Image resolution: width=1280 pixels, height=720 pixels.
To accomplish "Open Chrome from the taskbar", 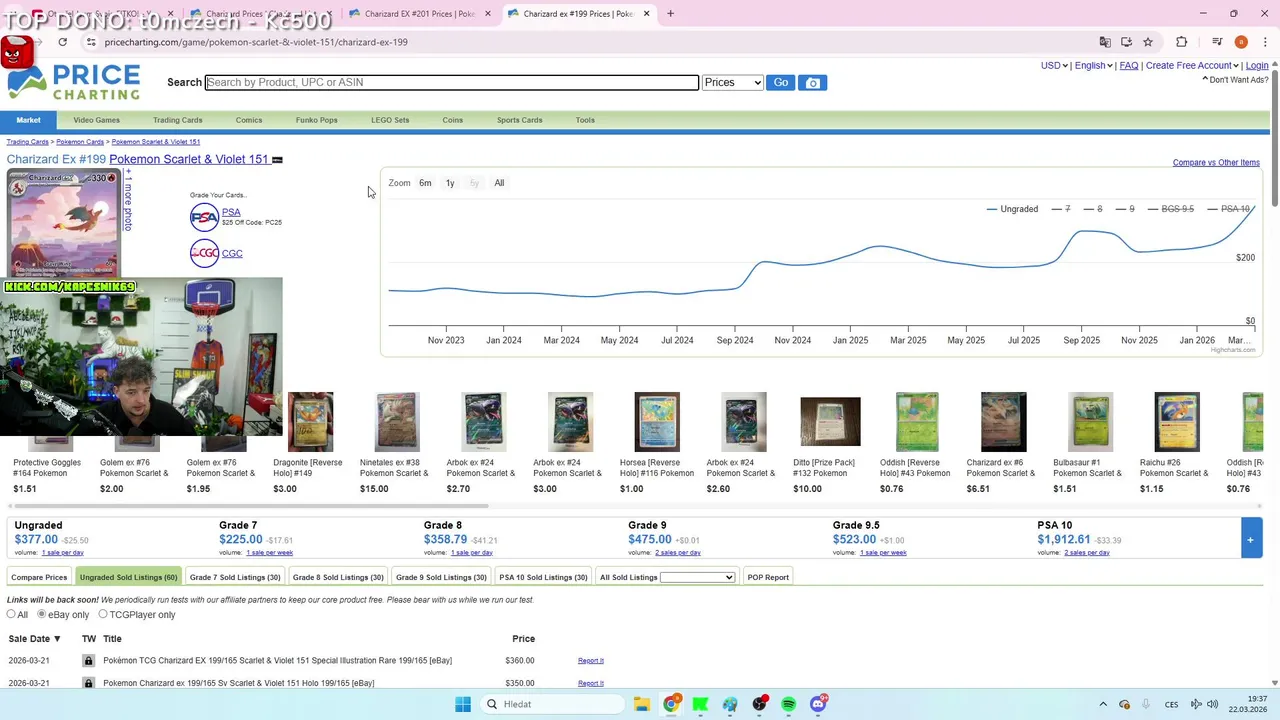I will click(671, 704).
